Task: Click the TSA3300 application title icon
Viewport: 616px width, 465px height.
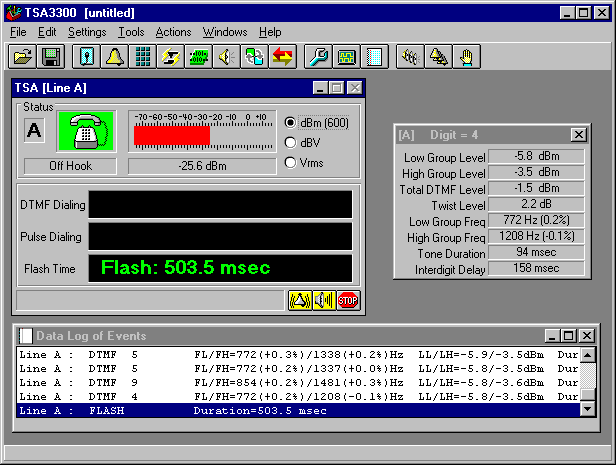Action: coord(14,13)
